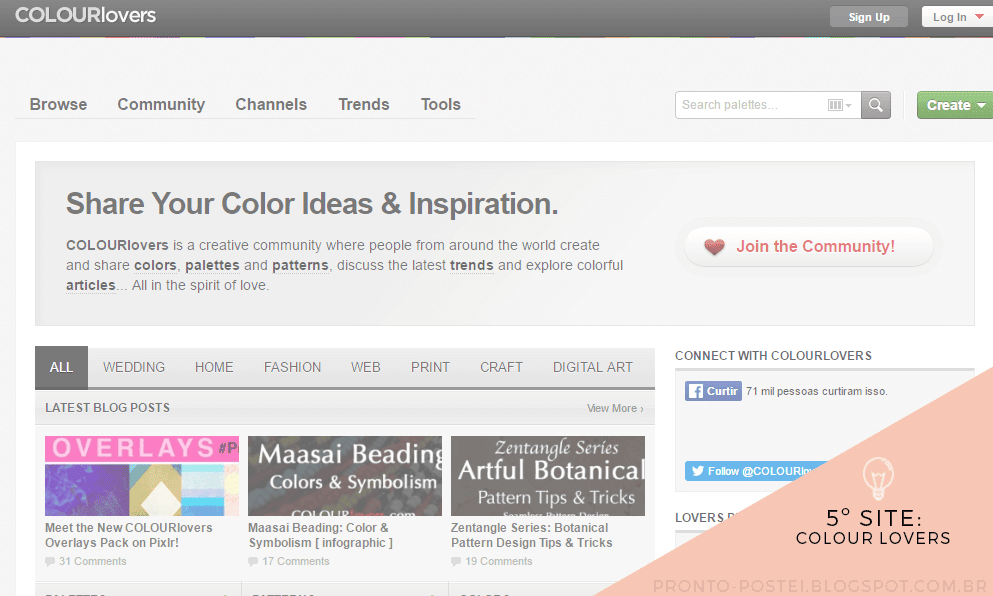Click the palettes link in description
993x596 pixels.
click(212, 265)
